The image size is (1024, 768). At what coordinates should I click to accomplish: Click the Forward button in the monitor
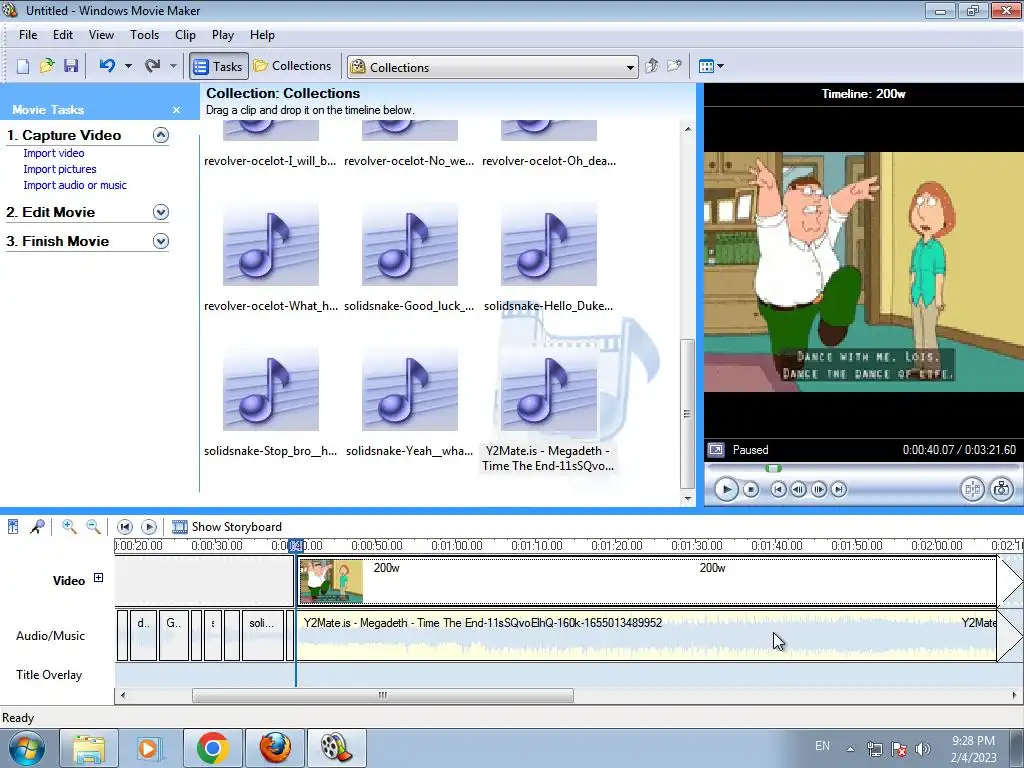(x=839, y=489)
